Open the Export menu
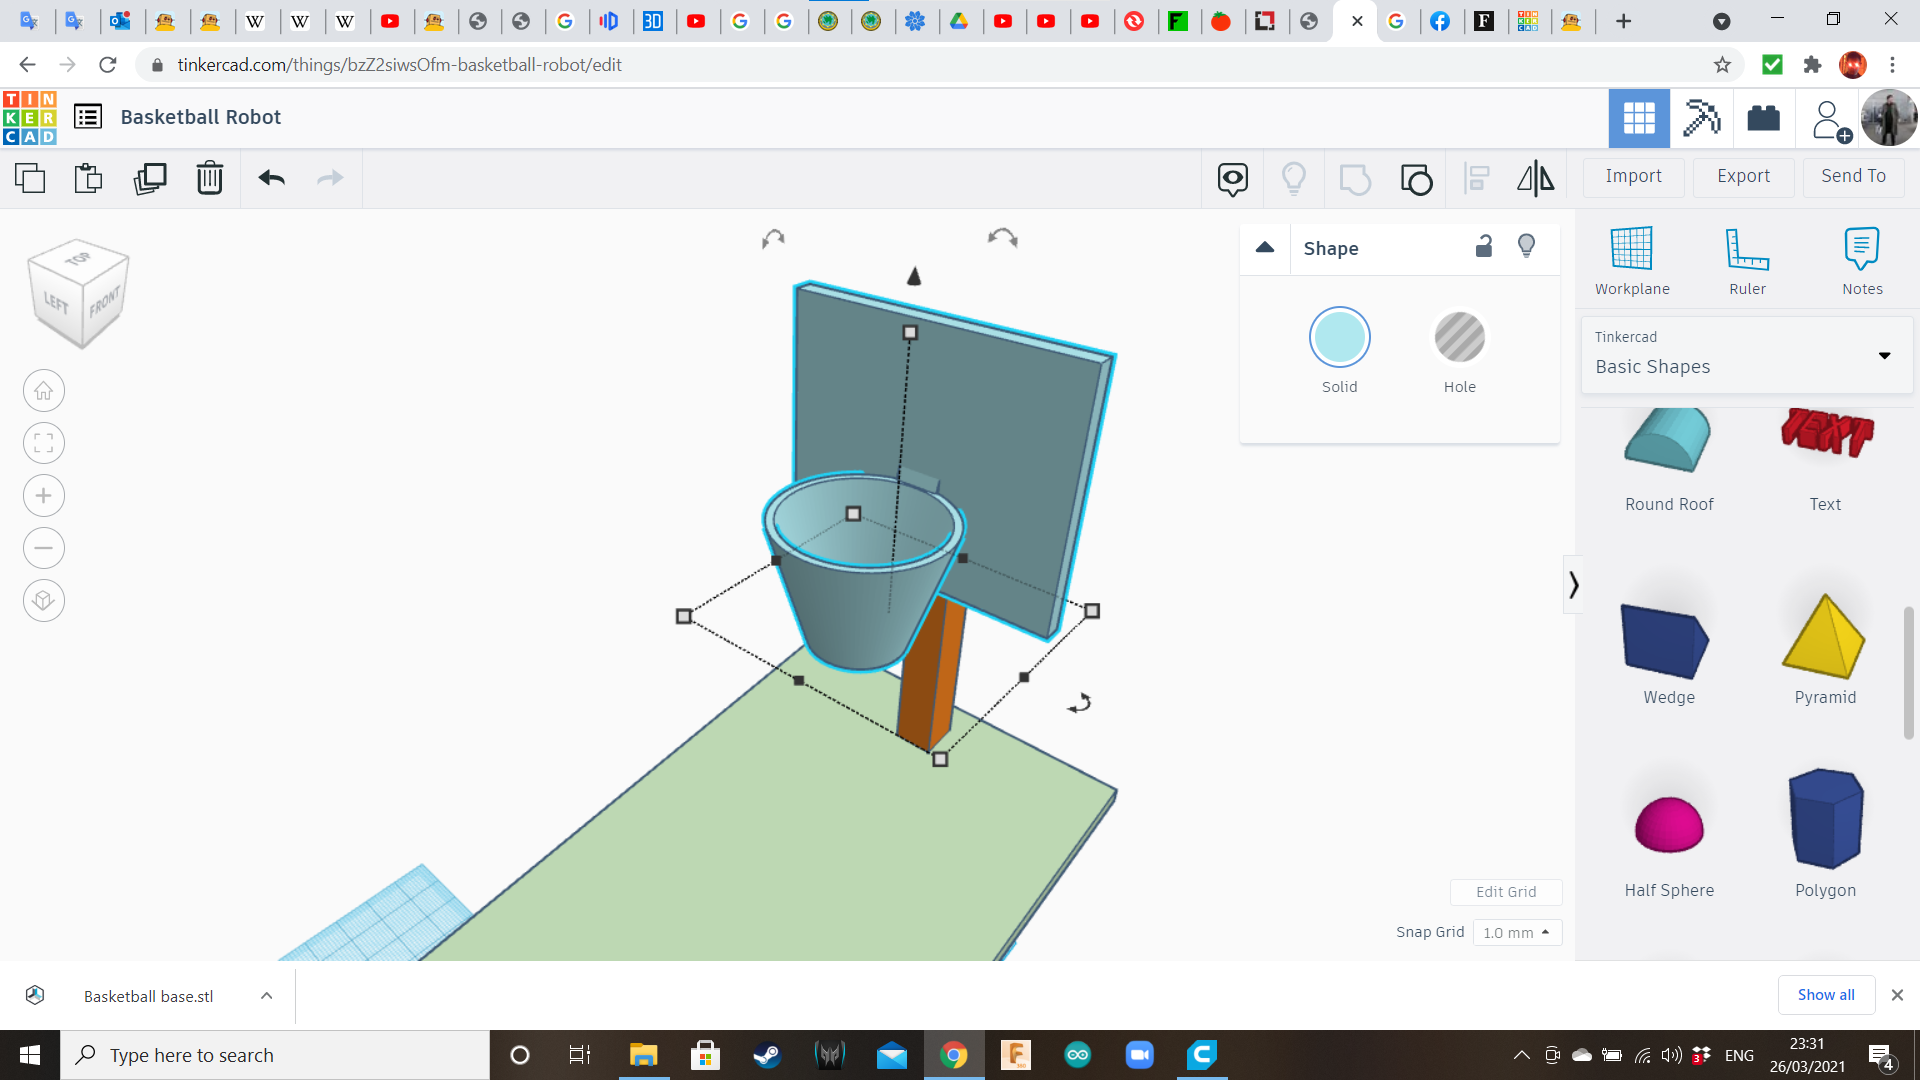The height and width of the screenshot is (1080, 1920). [x=1743, y=176]
